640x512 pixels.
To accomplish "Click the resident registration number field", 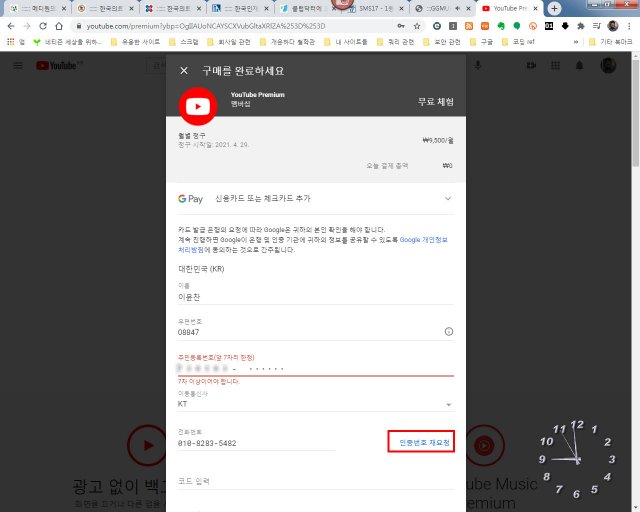I will [x=316, y=369].
